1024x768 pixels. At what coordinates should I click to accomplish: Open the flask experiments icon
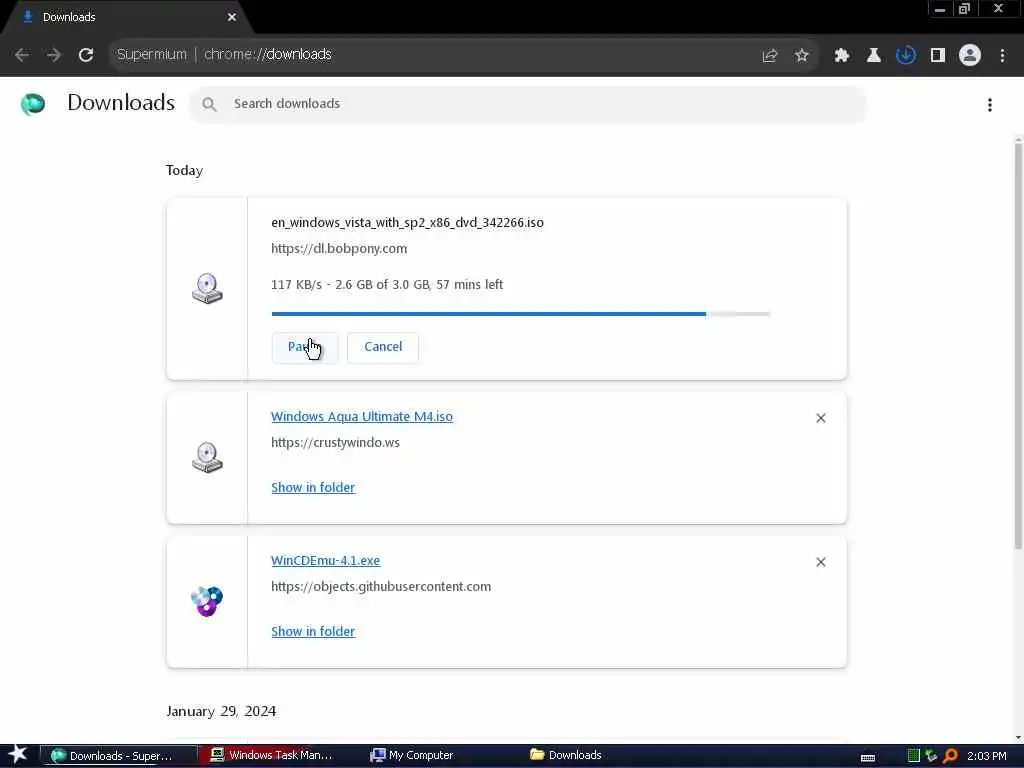pos(874,56)
